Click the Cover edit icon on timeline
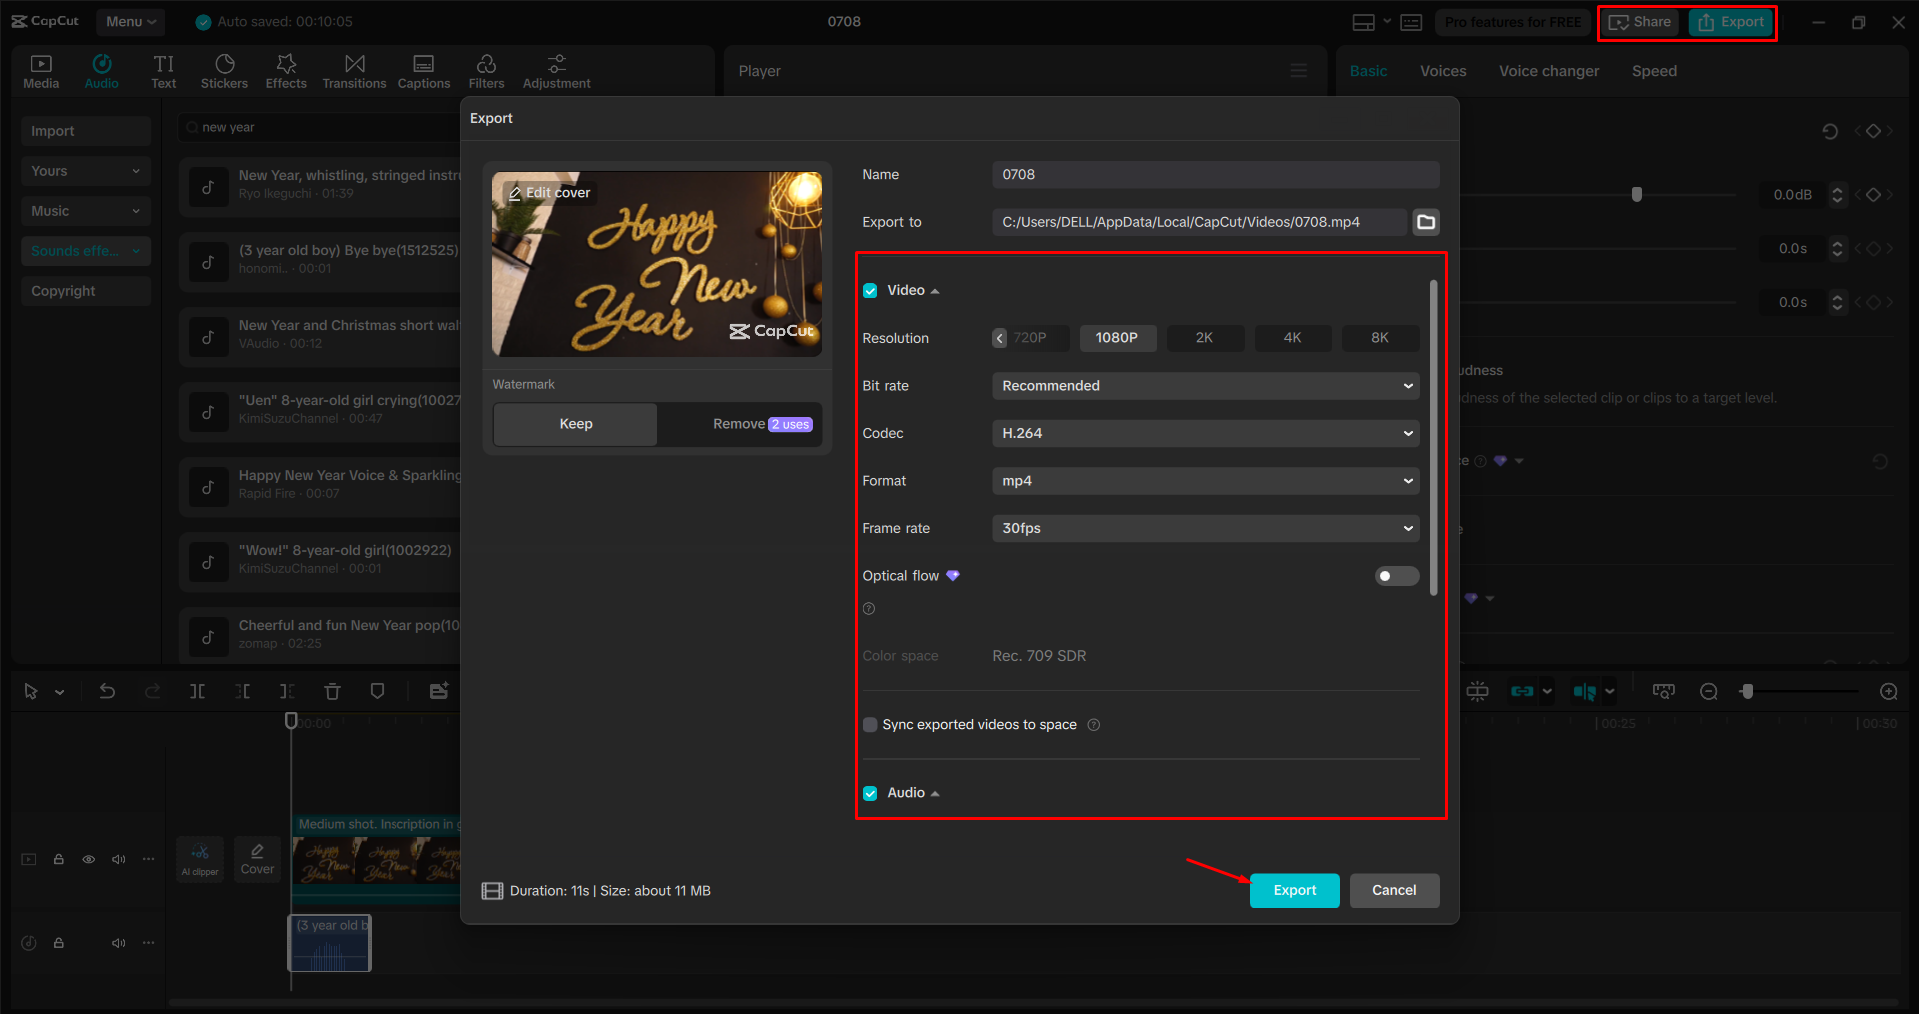 point(257,859)
